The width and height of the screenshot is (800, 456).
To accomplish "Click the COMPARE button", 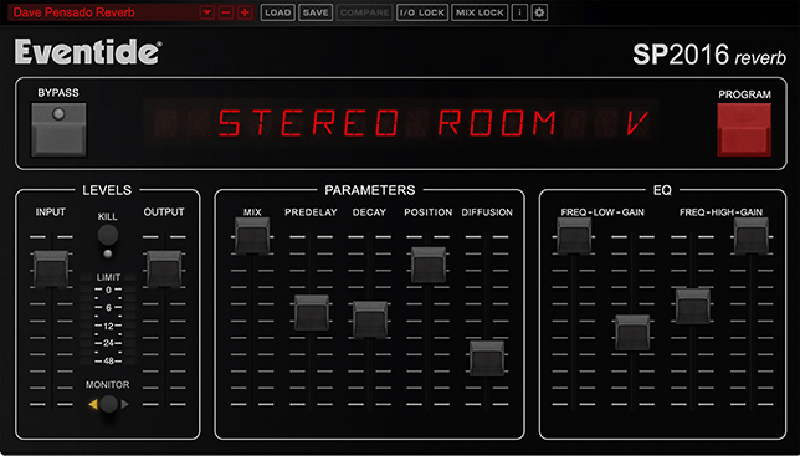I will tap(365, 12).
